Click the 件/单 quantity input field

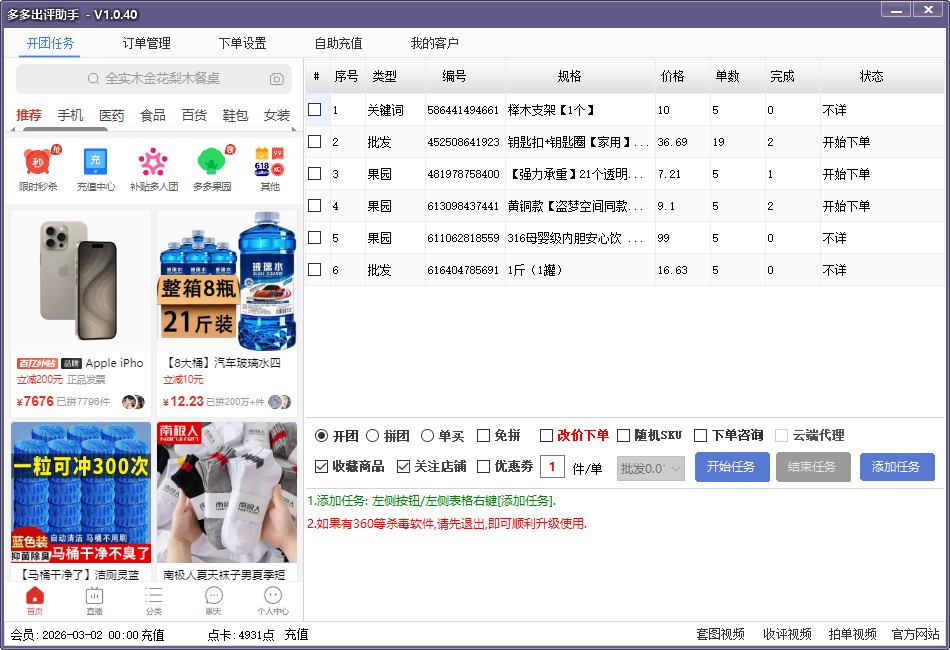552,467
